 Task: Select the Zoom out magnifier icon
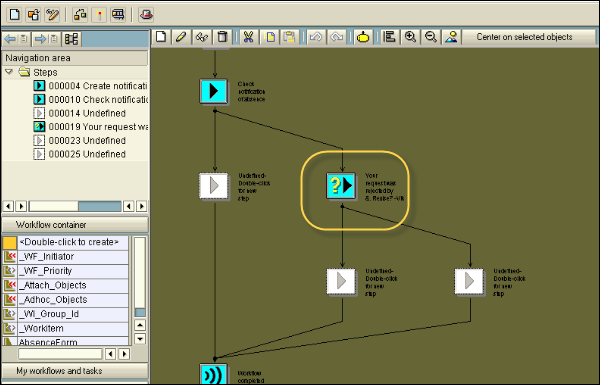tap(431, 37)
